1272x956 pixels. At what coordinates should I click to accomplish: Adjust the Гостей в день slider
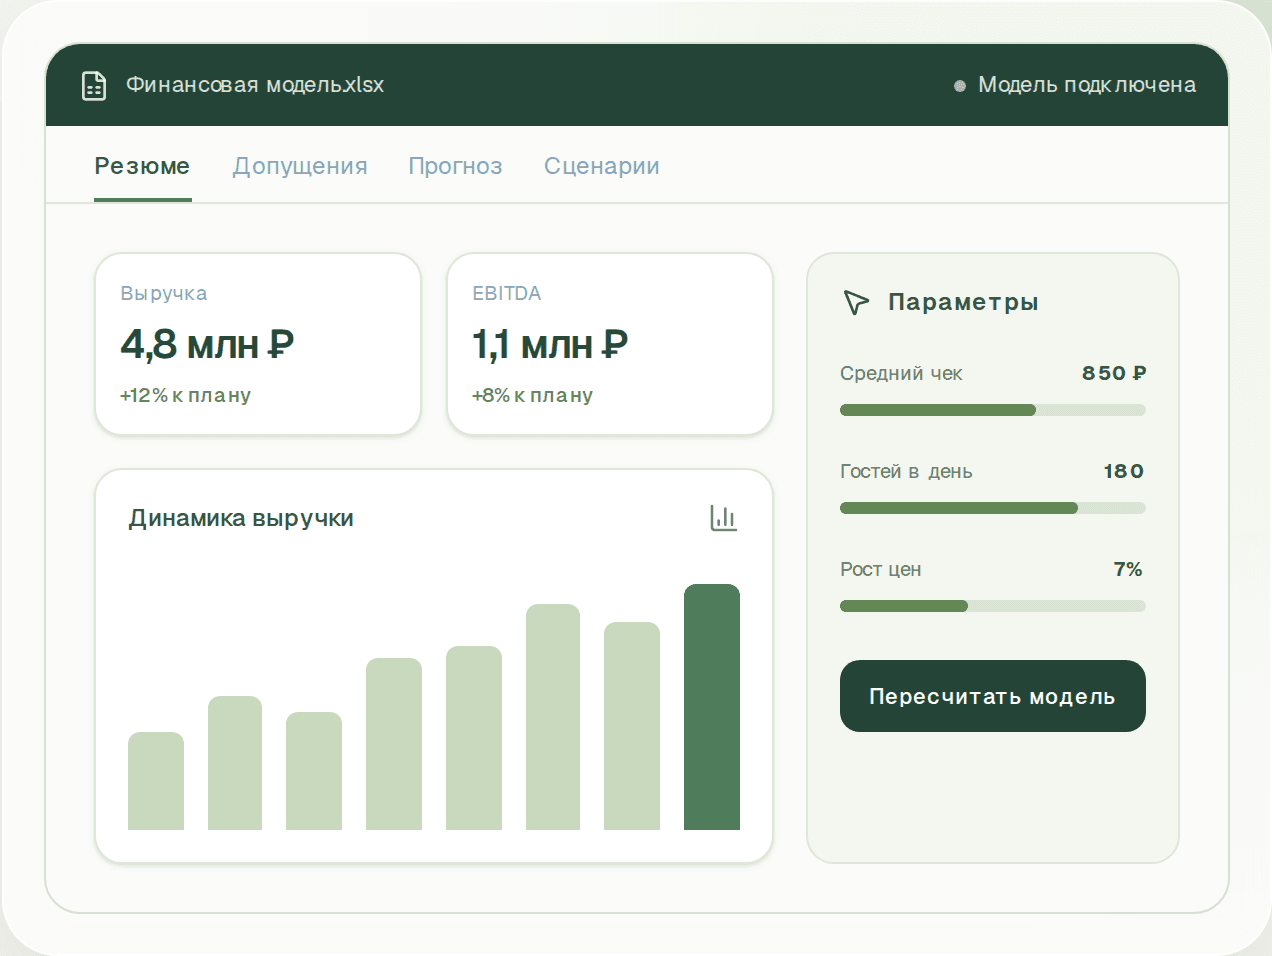[x=992, y=508]
